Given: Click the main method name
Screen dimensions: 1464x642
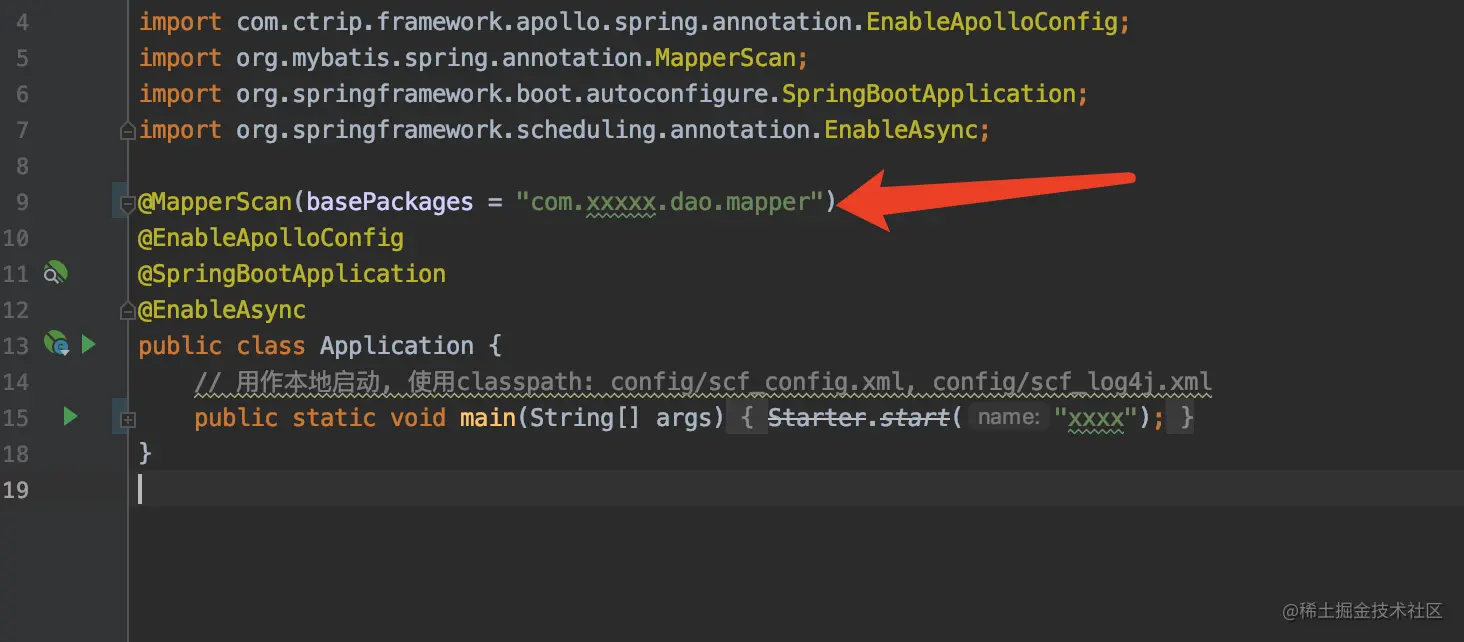Looking at the screenshot, I should click(488, 418).
